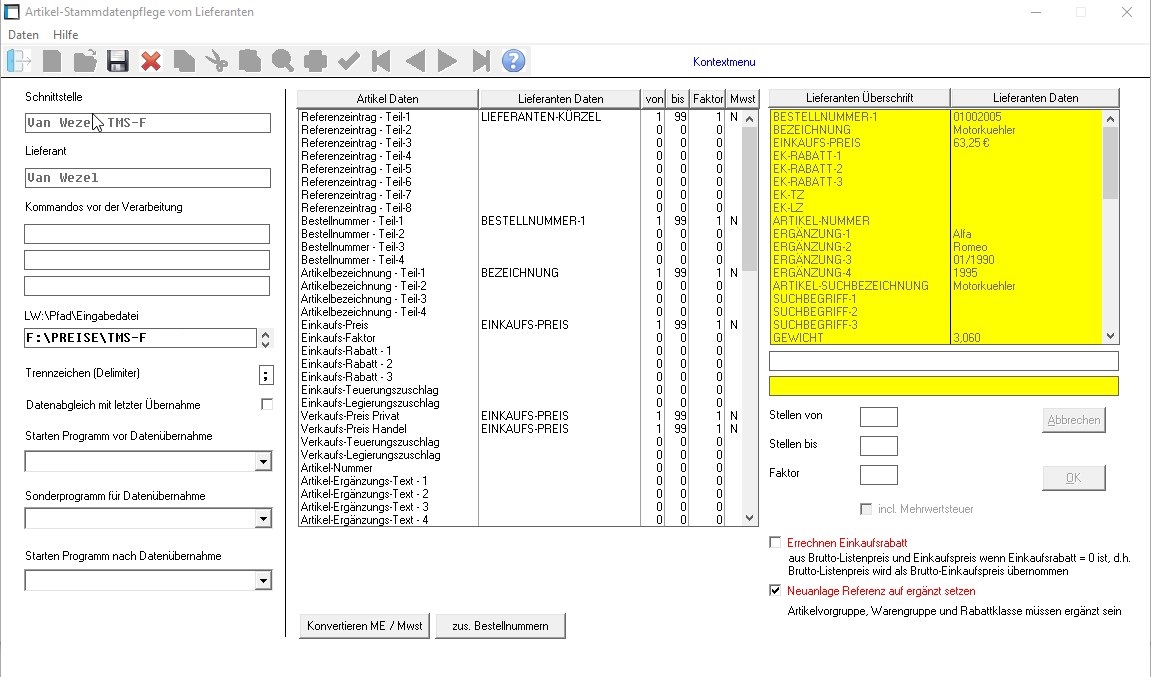The height and width of the screenshot is (677, 1151).
Task: Select ARTIKEL-SUCHBEZEICHNUNG in supplier list
Action: point(937,286)
